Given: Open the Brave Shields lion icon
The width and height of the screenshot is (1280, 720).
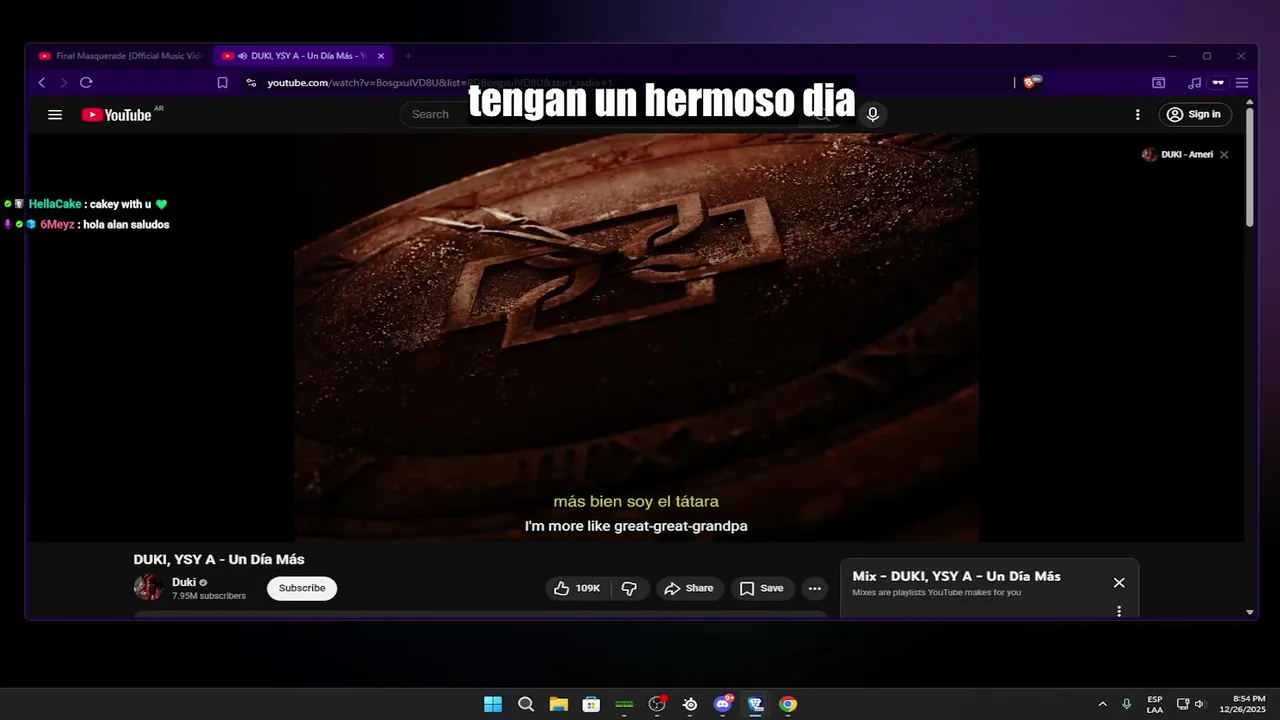Looking at the screenshot, I should [1031, 82].
